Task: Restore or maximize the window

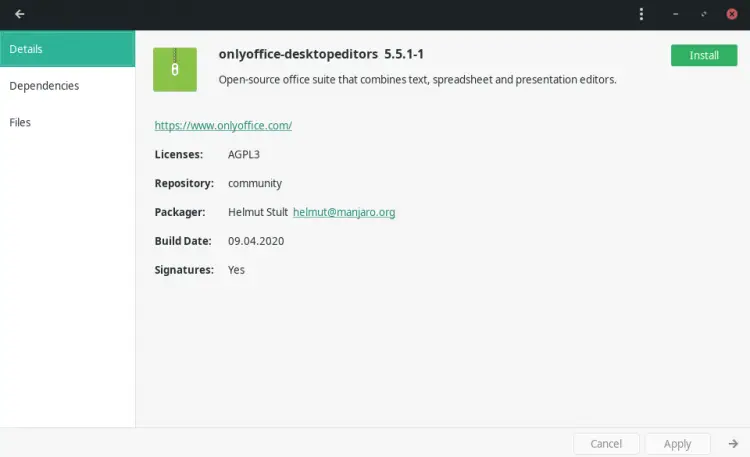Action: click(x=704, y=15)
